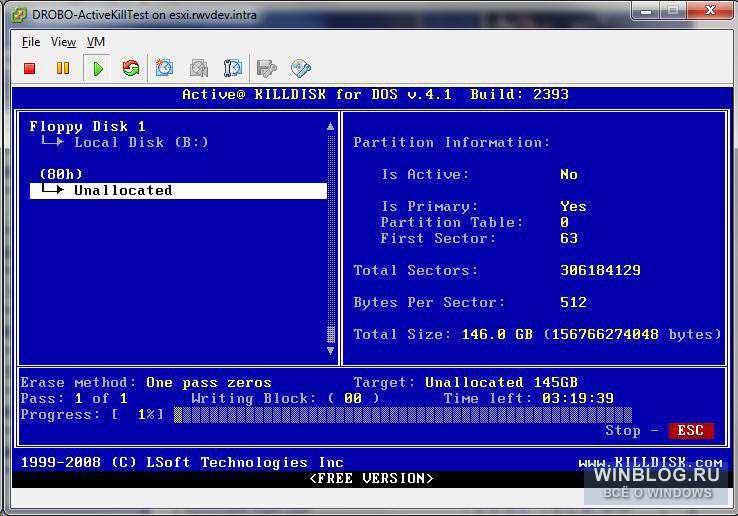Click the red ESC stop button
This screenshot has height=516, width=738.
(690, 430)
